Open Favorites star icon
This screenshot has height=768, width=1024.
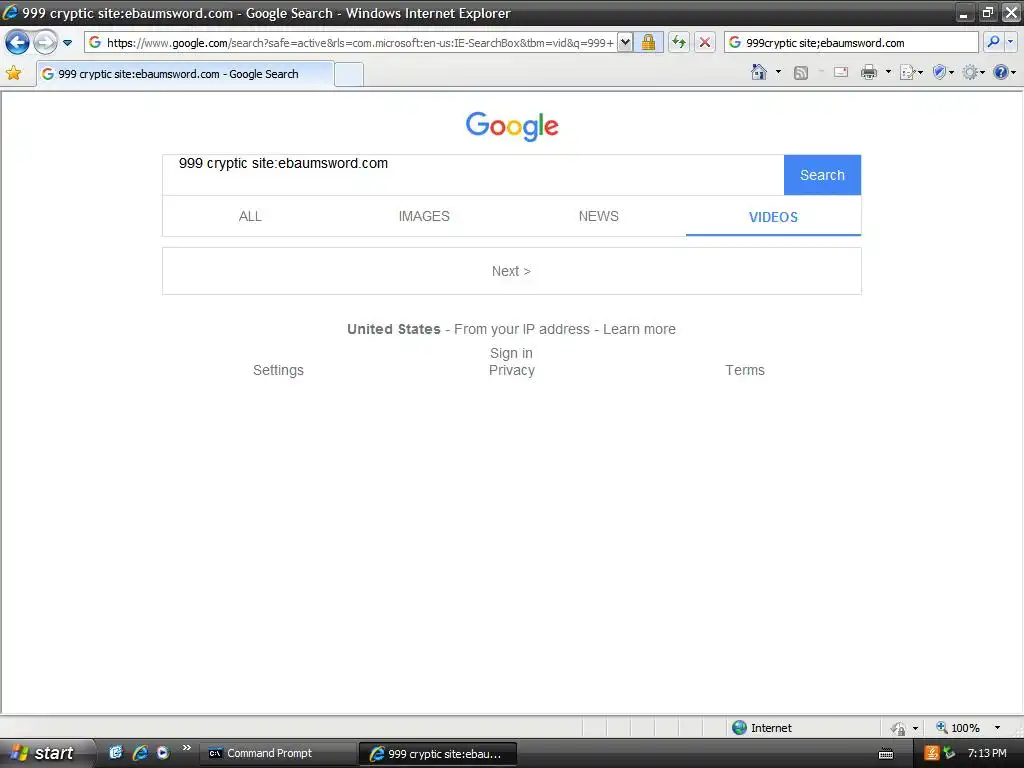point(13,73)
